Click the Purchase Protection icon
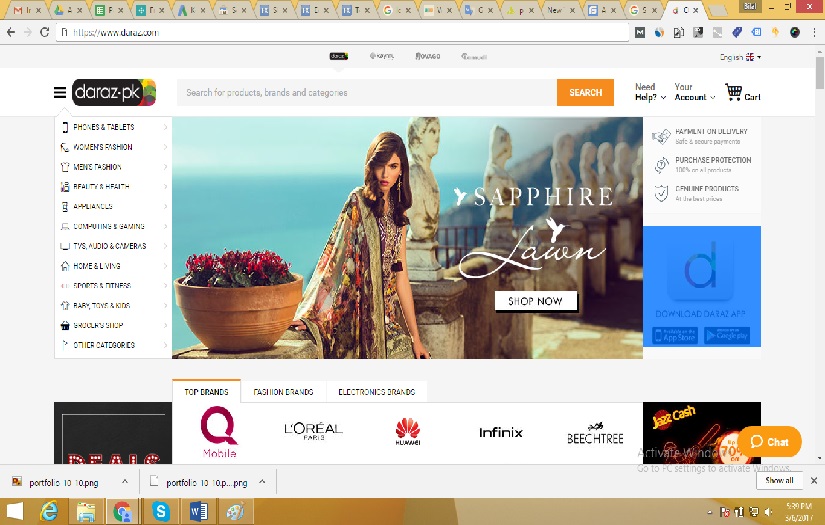The image size is (825, 525). click(x=661, y=165)
